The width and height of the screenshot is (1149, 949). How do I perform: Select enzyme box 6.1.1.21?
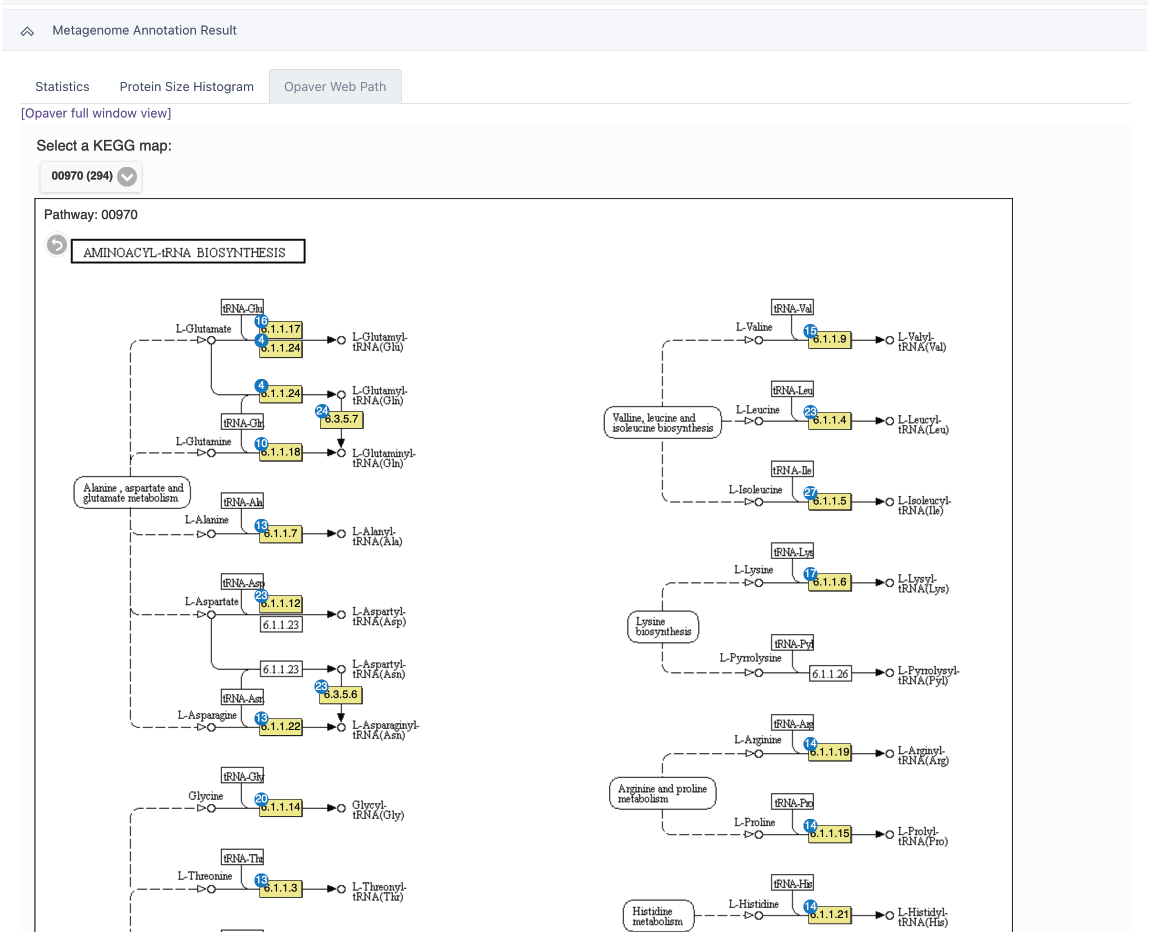[x=830, y=915]
